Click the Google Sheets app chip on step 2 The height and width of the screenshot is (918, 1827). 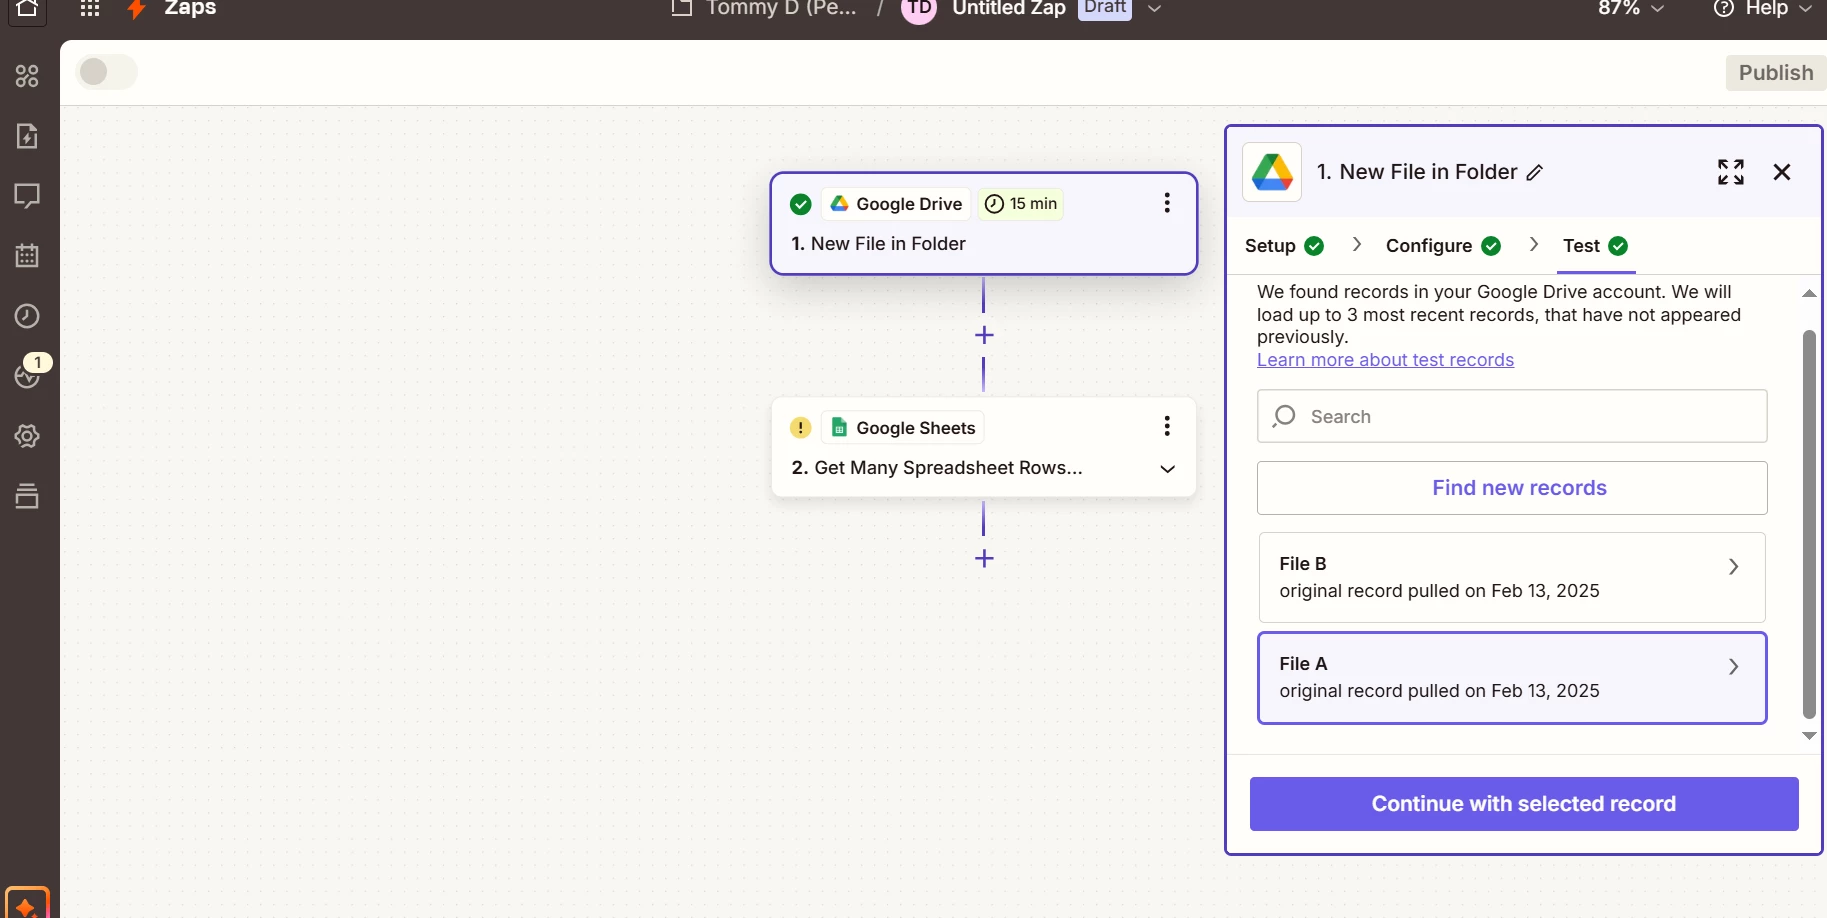click(903, 428)
